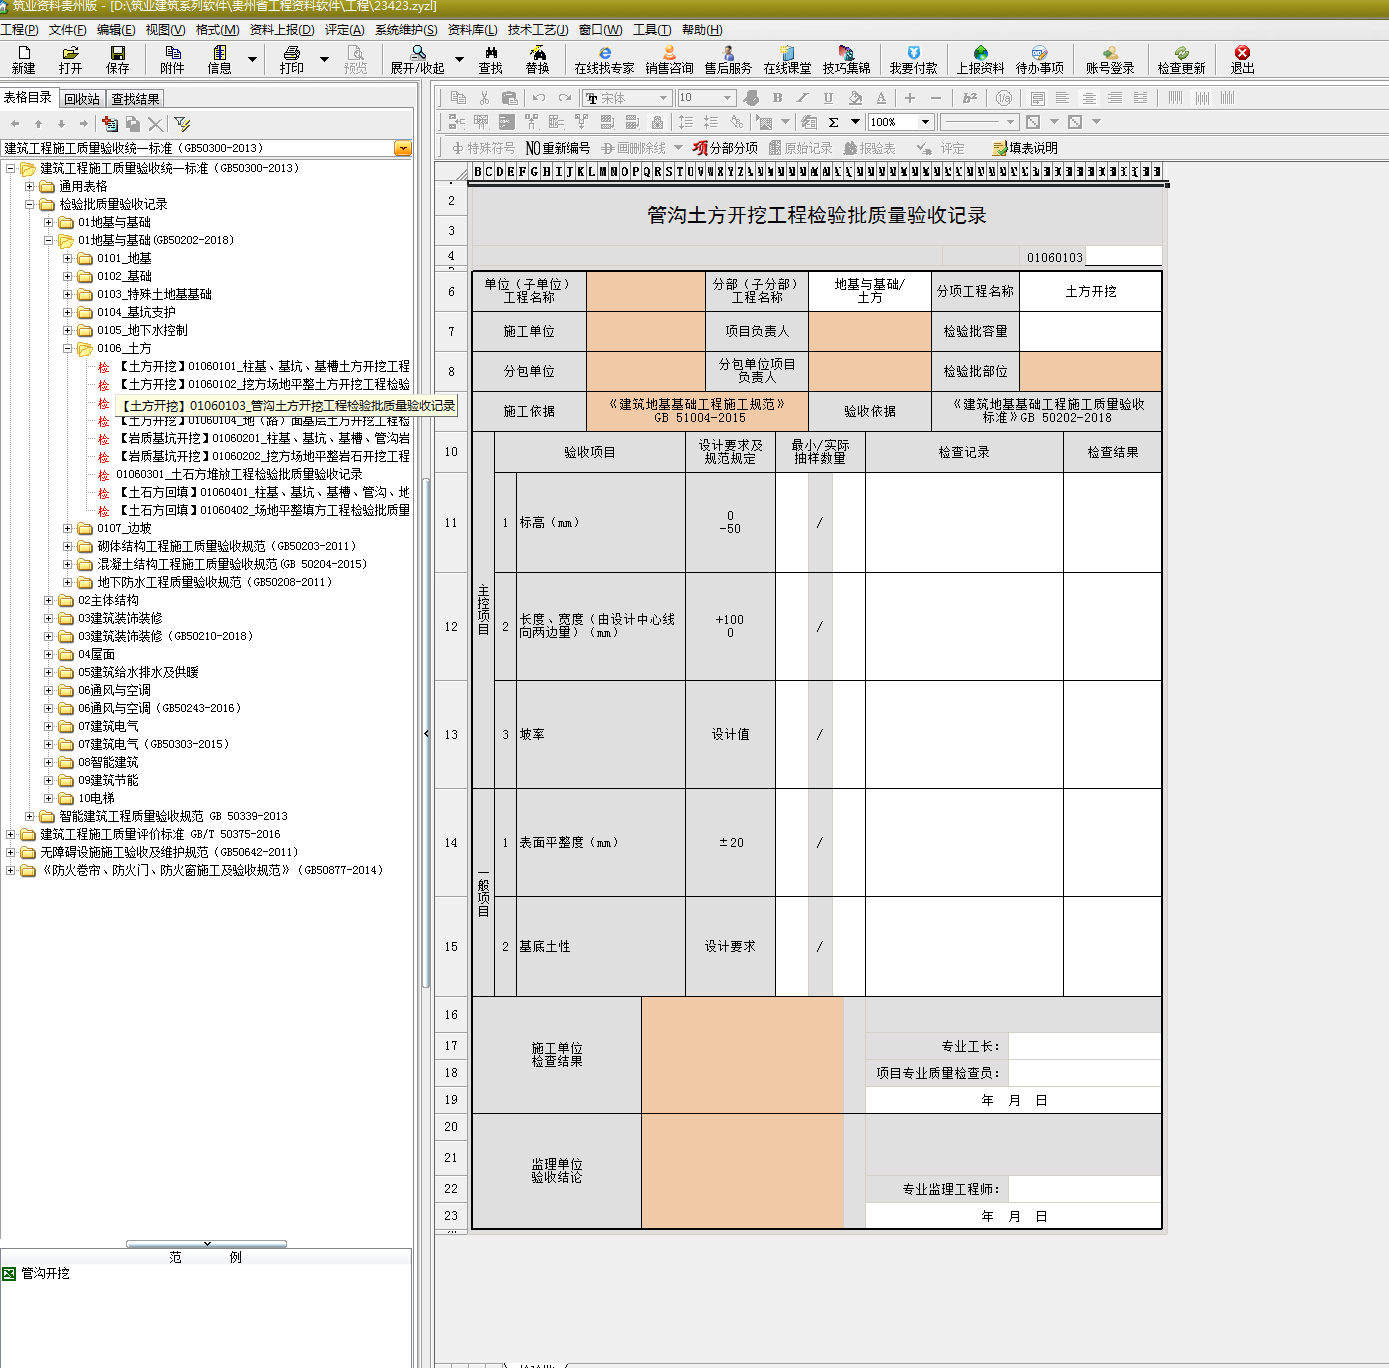Open the font size 10 dropdown
This screenshot has width=1389, height=1368.
728,98
